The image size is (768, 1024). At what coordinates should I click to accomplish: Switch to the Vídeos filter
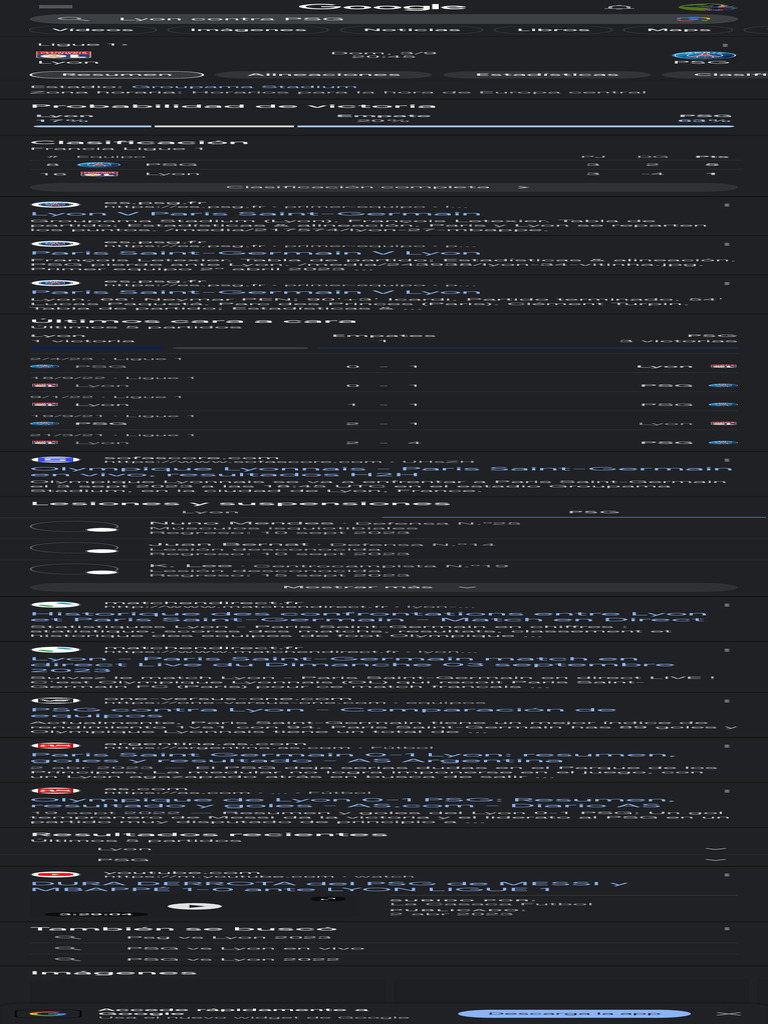coord(92,30)
